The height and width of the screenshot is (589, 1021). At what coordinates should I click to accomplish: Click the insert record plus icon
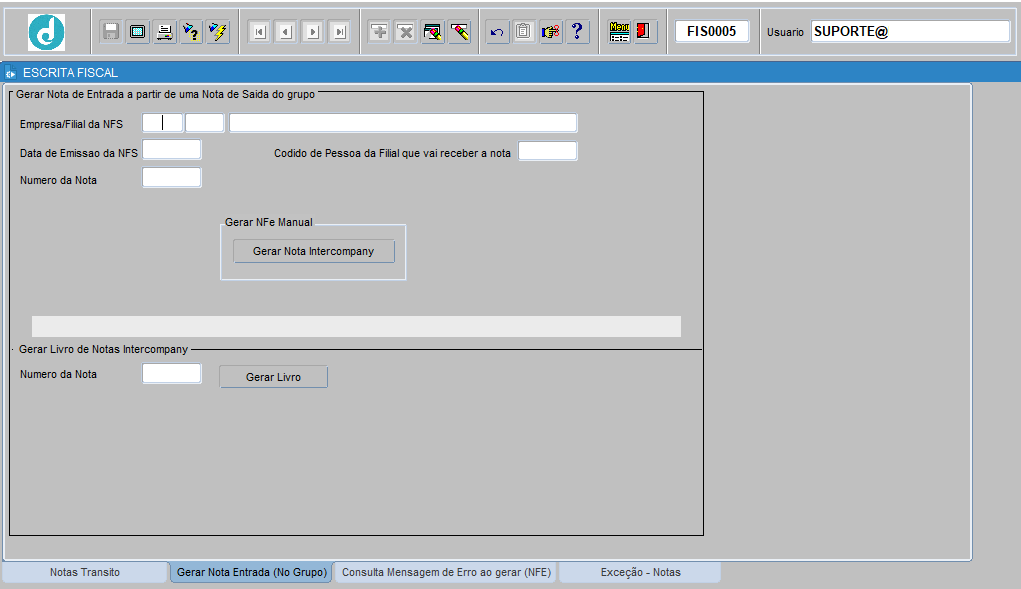pyautogui.click(x=379, y=32)
